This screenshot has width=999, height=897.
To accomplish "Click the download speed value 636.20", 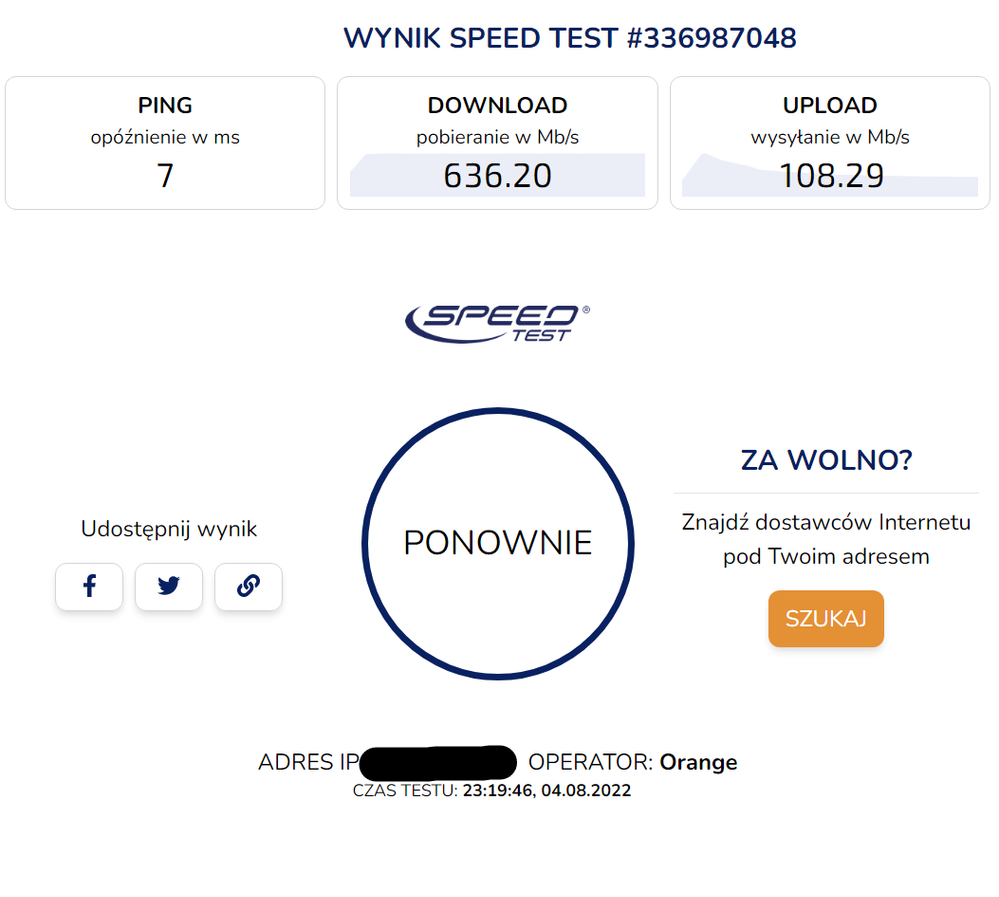I will (x=497, y=177).
